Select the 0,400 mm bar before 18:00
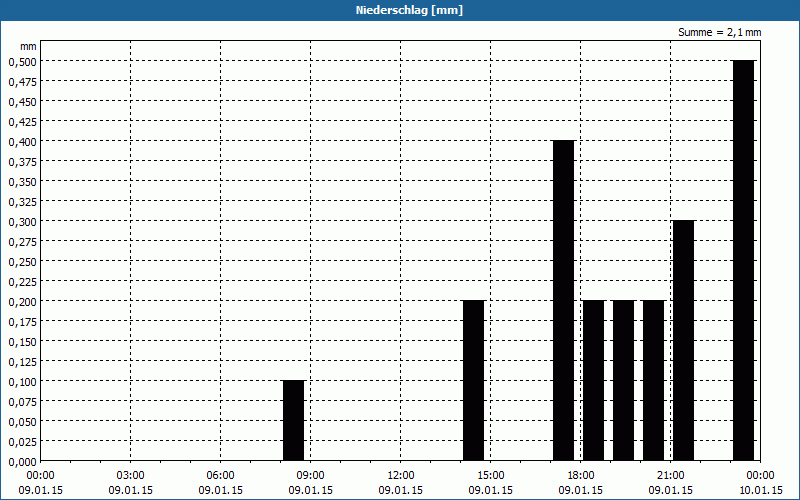The image size is (800, 500). [564, 301]
